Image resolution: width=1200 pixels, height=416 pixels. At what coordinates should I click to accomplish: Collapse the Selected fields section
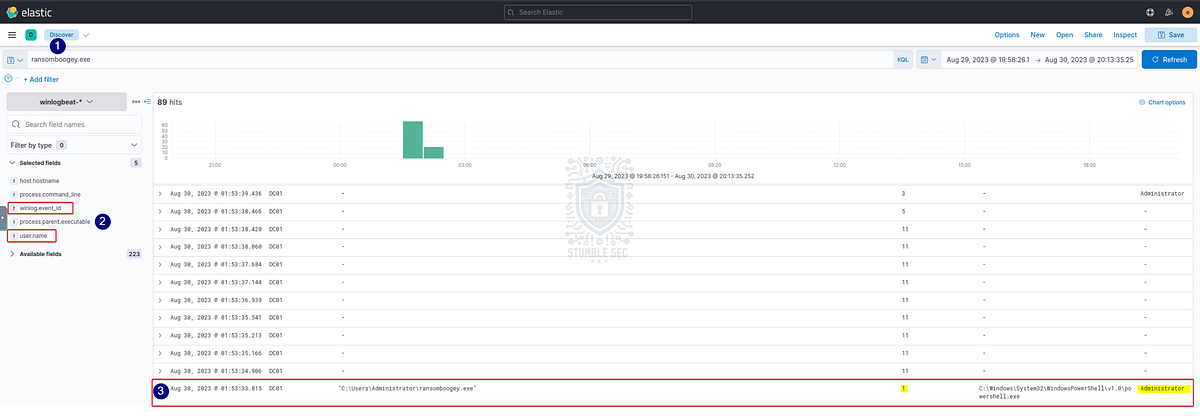(12, 162)
